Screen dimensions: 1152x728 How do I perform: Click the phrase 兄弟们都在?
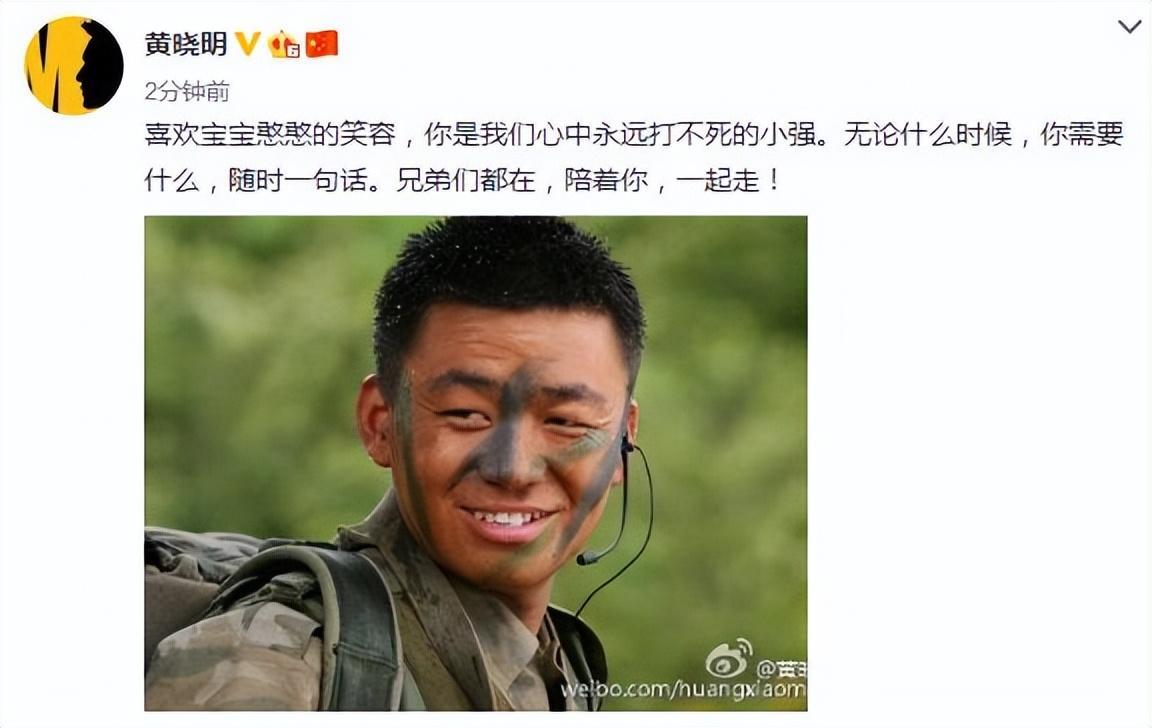(466, 180)
